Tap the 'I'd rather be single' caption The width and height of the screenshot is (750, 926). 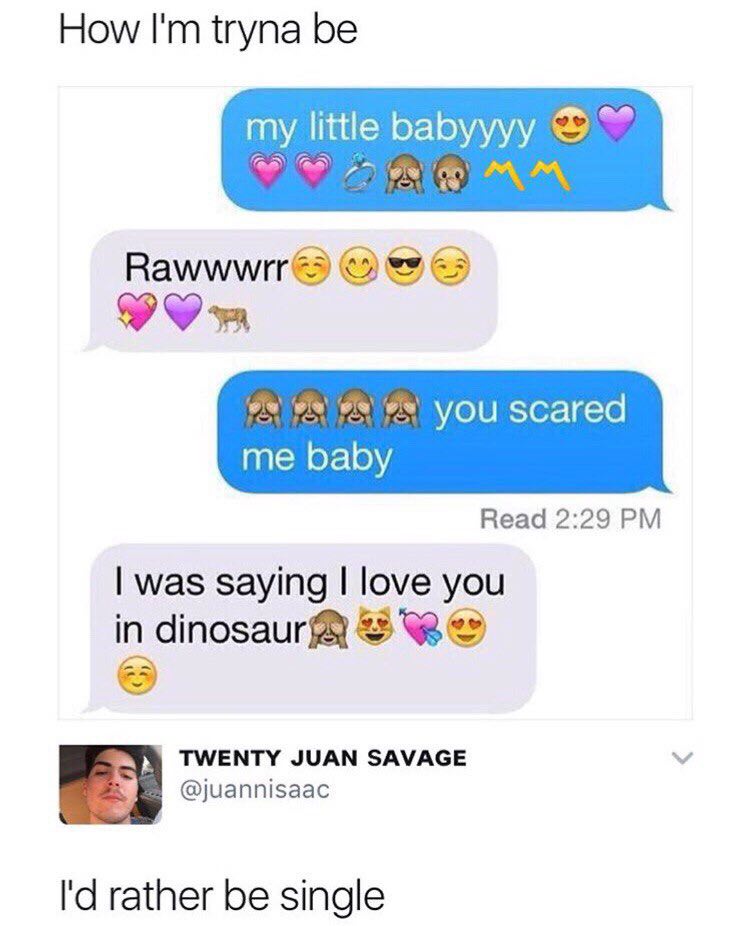click(221, 895)
